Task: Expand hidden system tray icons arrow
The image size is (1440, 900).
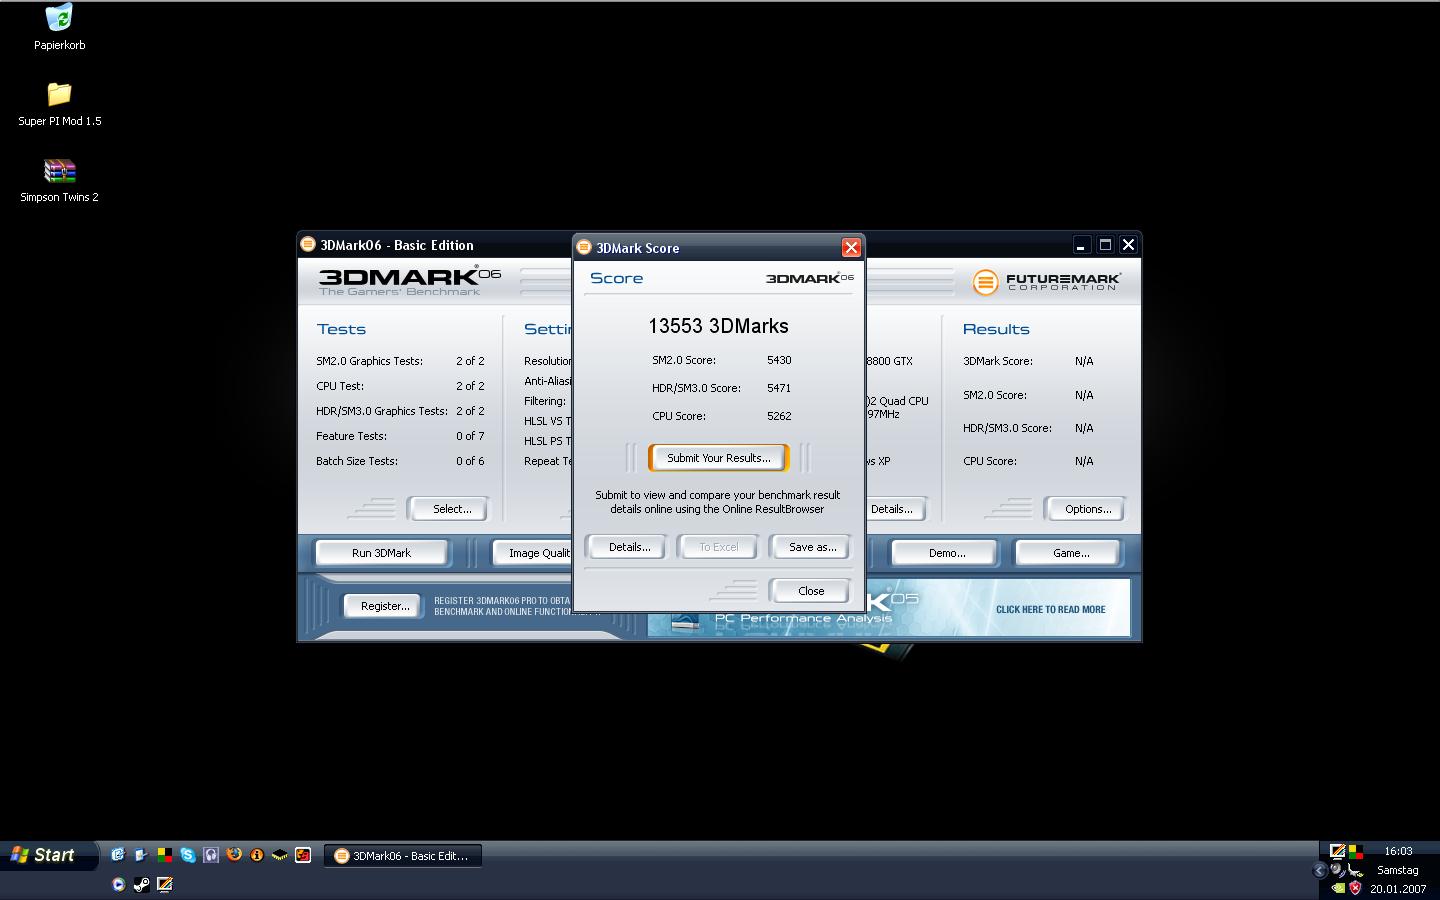Action: point(1320,870)
